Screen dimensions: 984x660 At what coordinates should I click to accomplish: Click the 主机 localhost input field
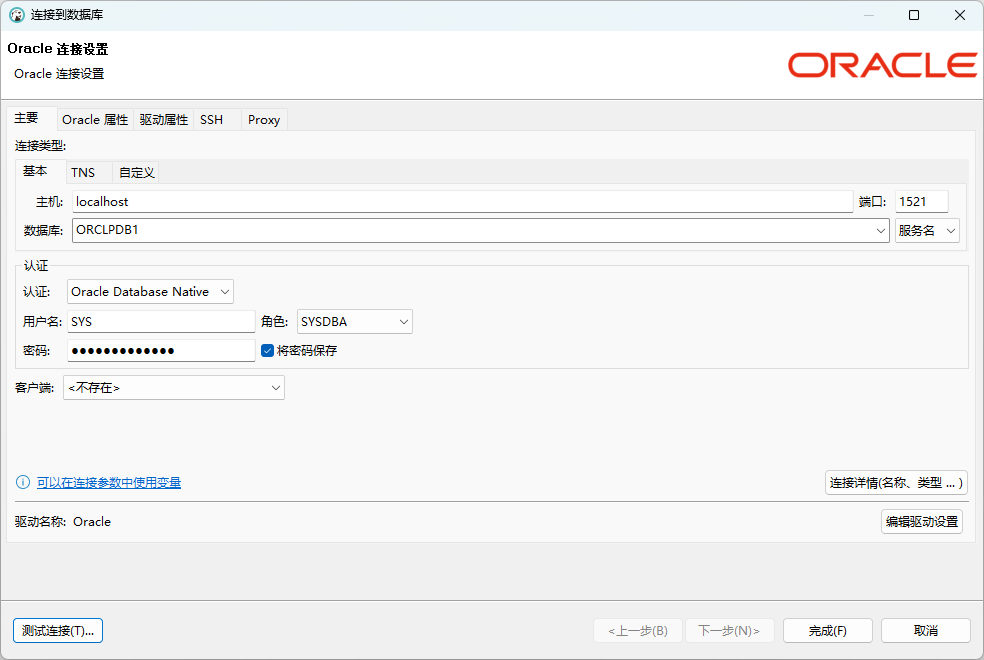tap(463, 201)
